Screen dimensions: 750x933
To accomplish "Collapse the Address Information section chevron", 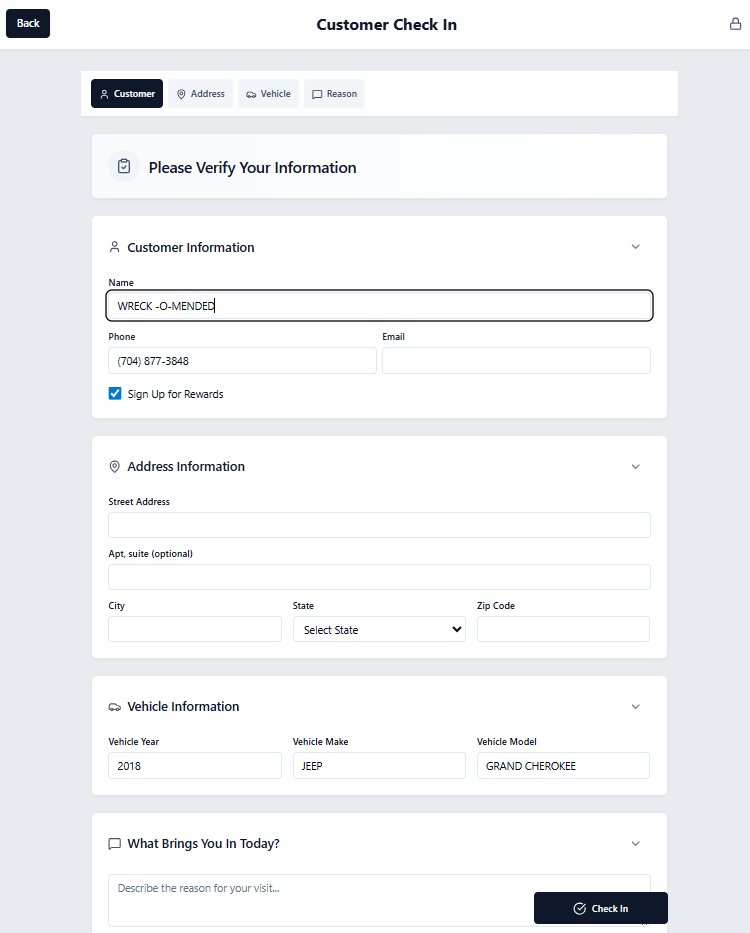I will [x=635, y=466].
